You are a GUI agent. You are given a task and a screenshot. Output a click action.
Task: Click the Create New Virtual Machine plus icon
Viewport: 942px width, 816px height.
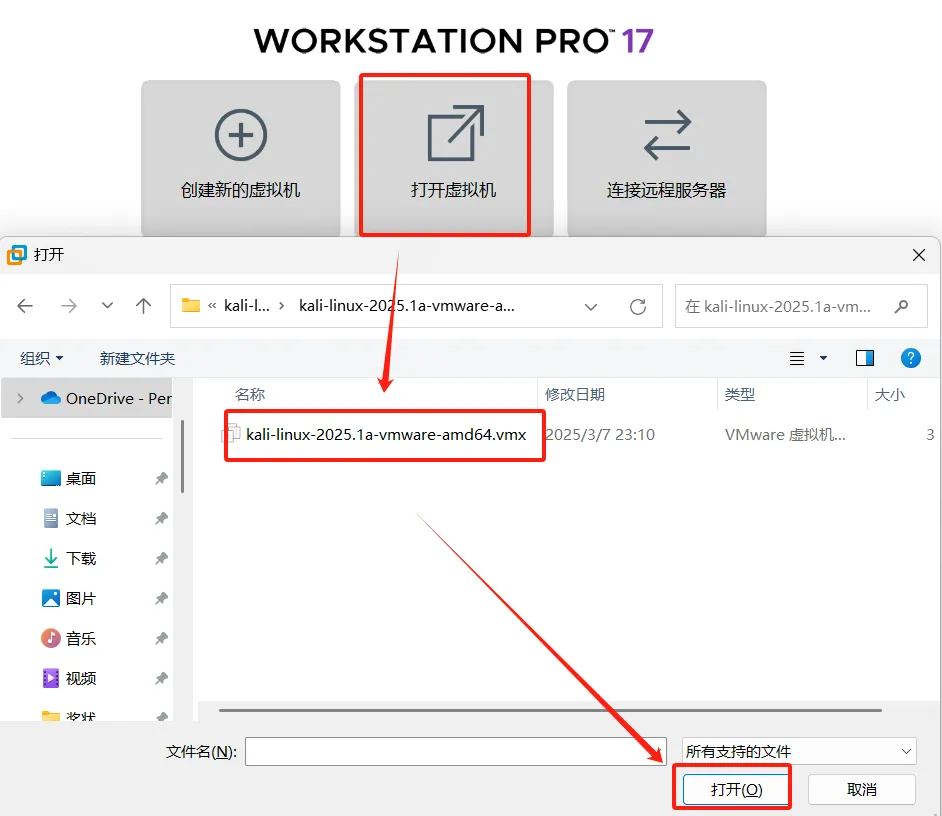pyautogui.click(x=241, y=135)
